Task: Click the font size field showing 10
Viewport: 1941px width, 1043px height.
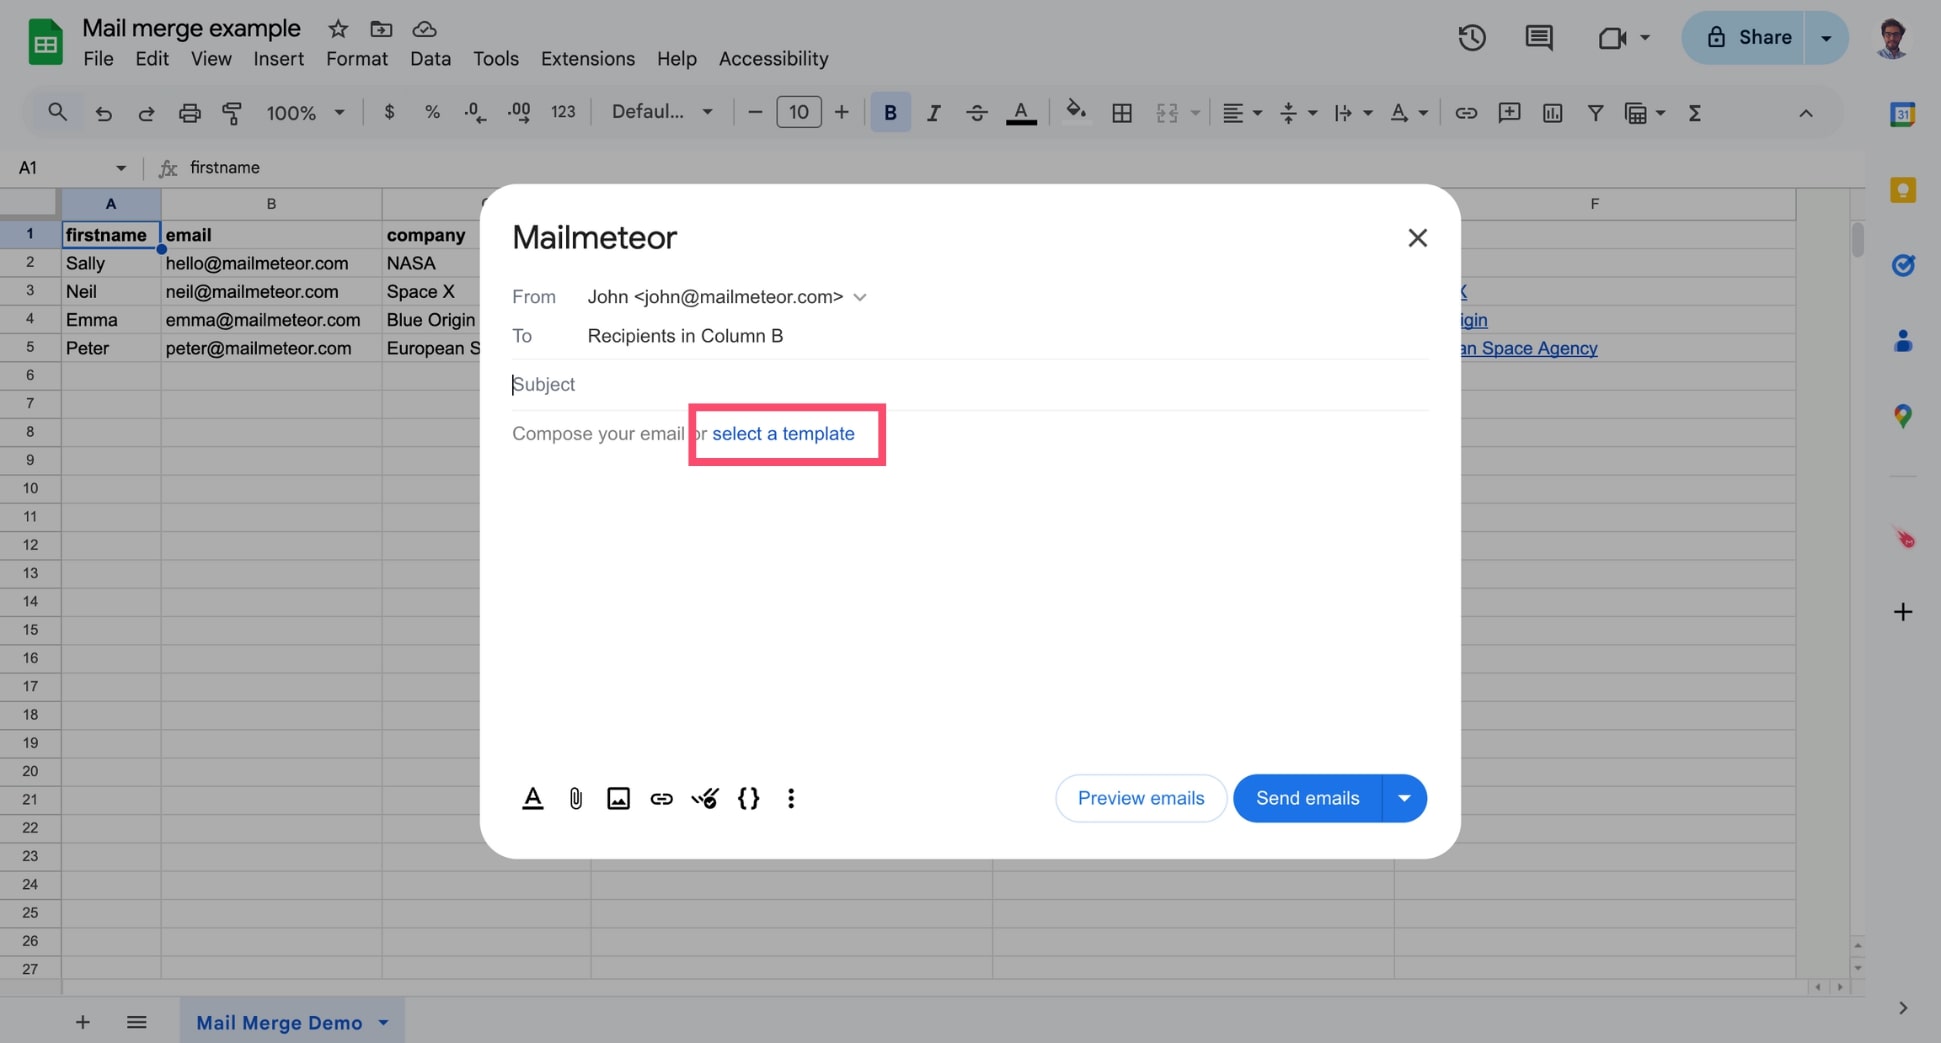Action: (798, 112)
